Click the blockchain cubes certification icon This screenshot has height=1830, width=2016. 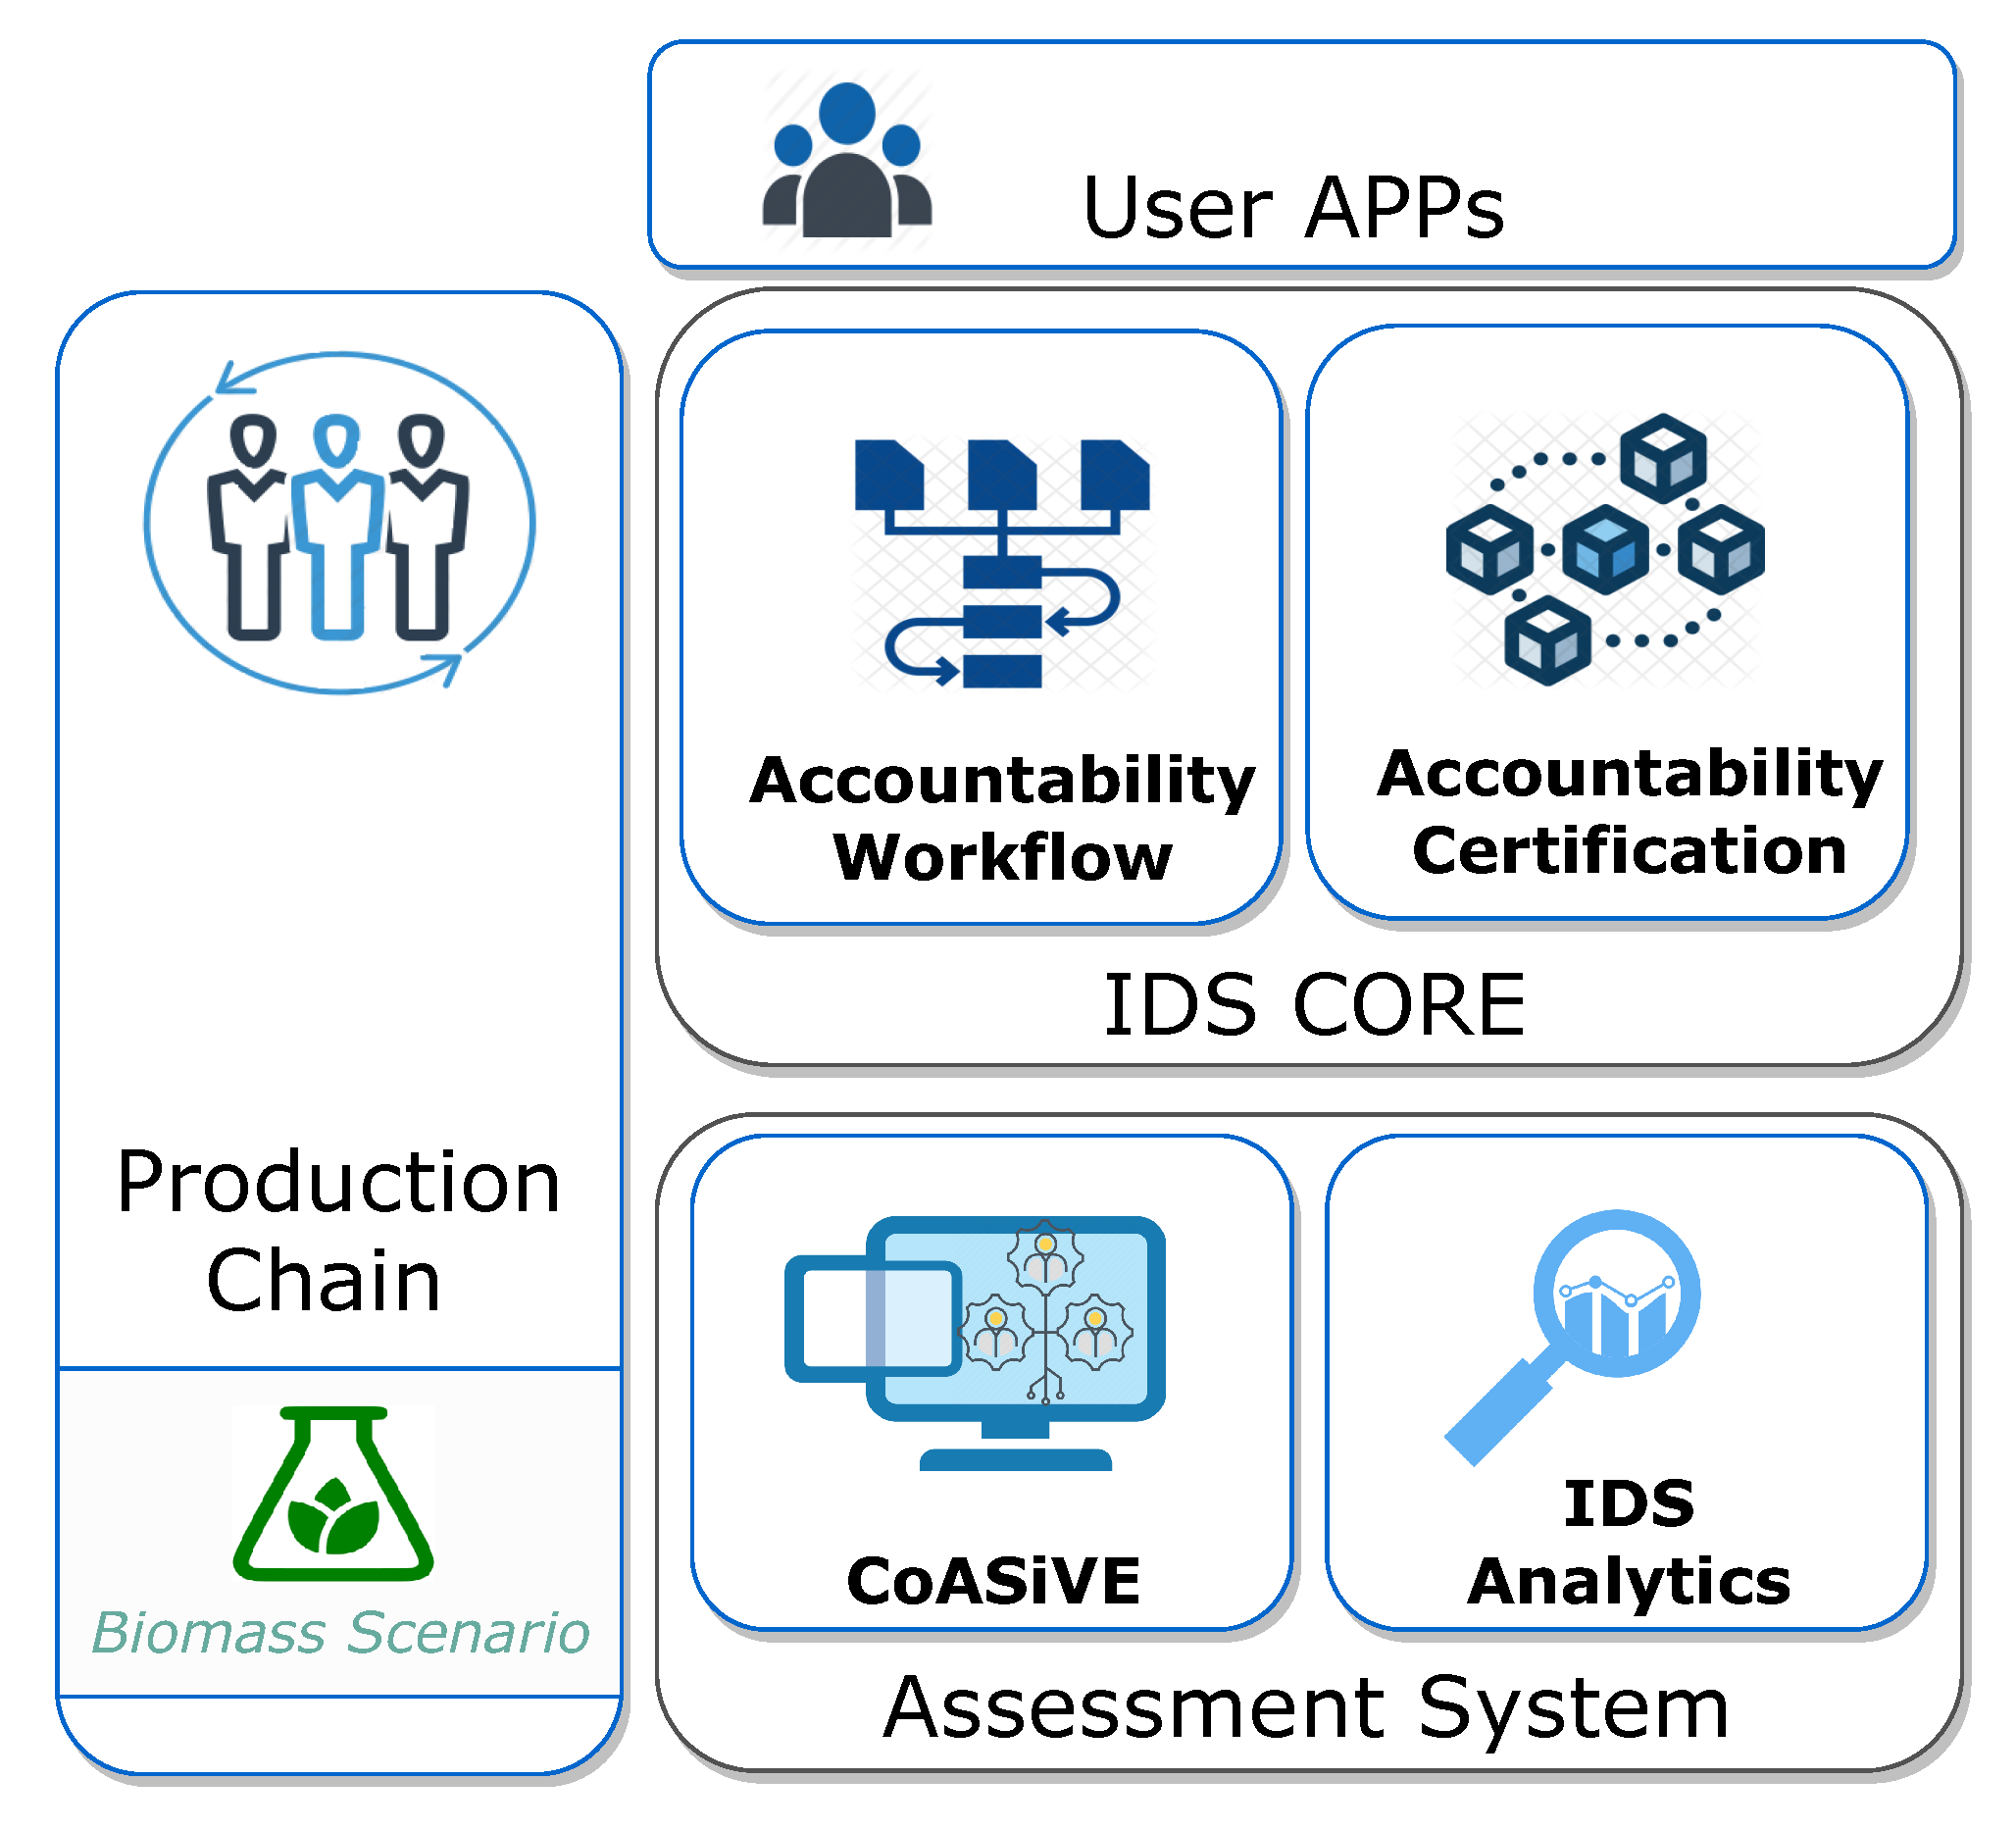pos(1605,549)
